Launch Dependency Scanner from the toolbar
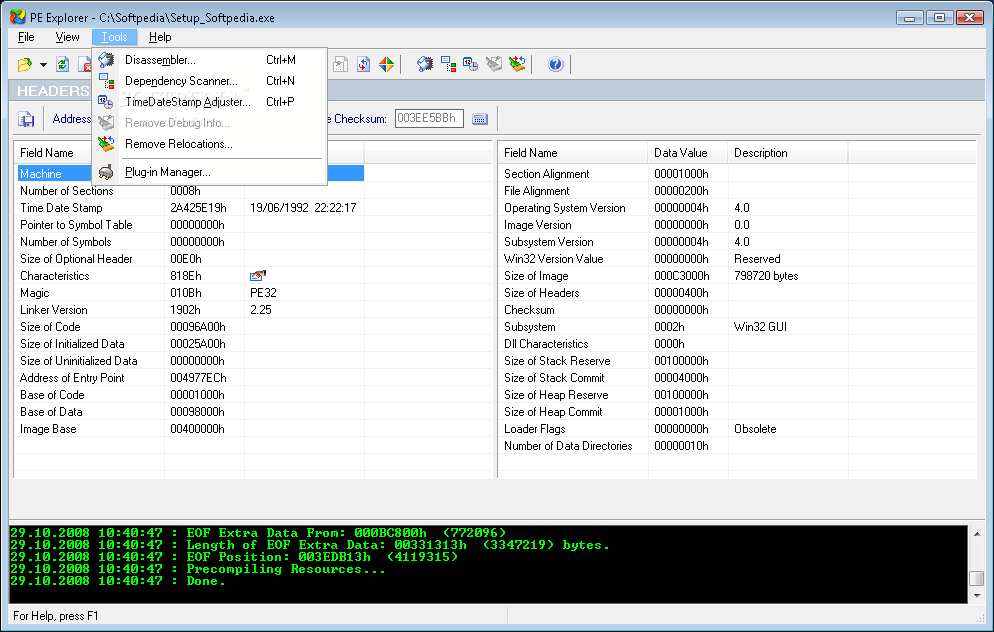 [448, 64]
